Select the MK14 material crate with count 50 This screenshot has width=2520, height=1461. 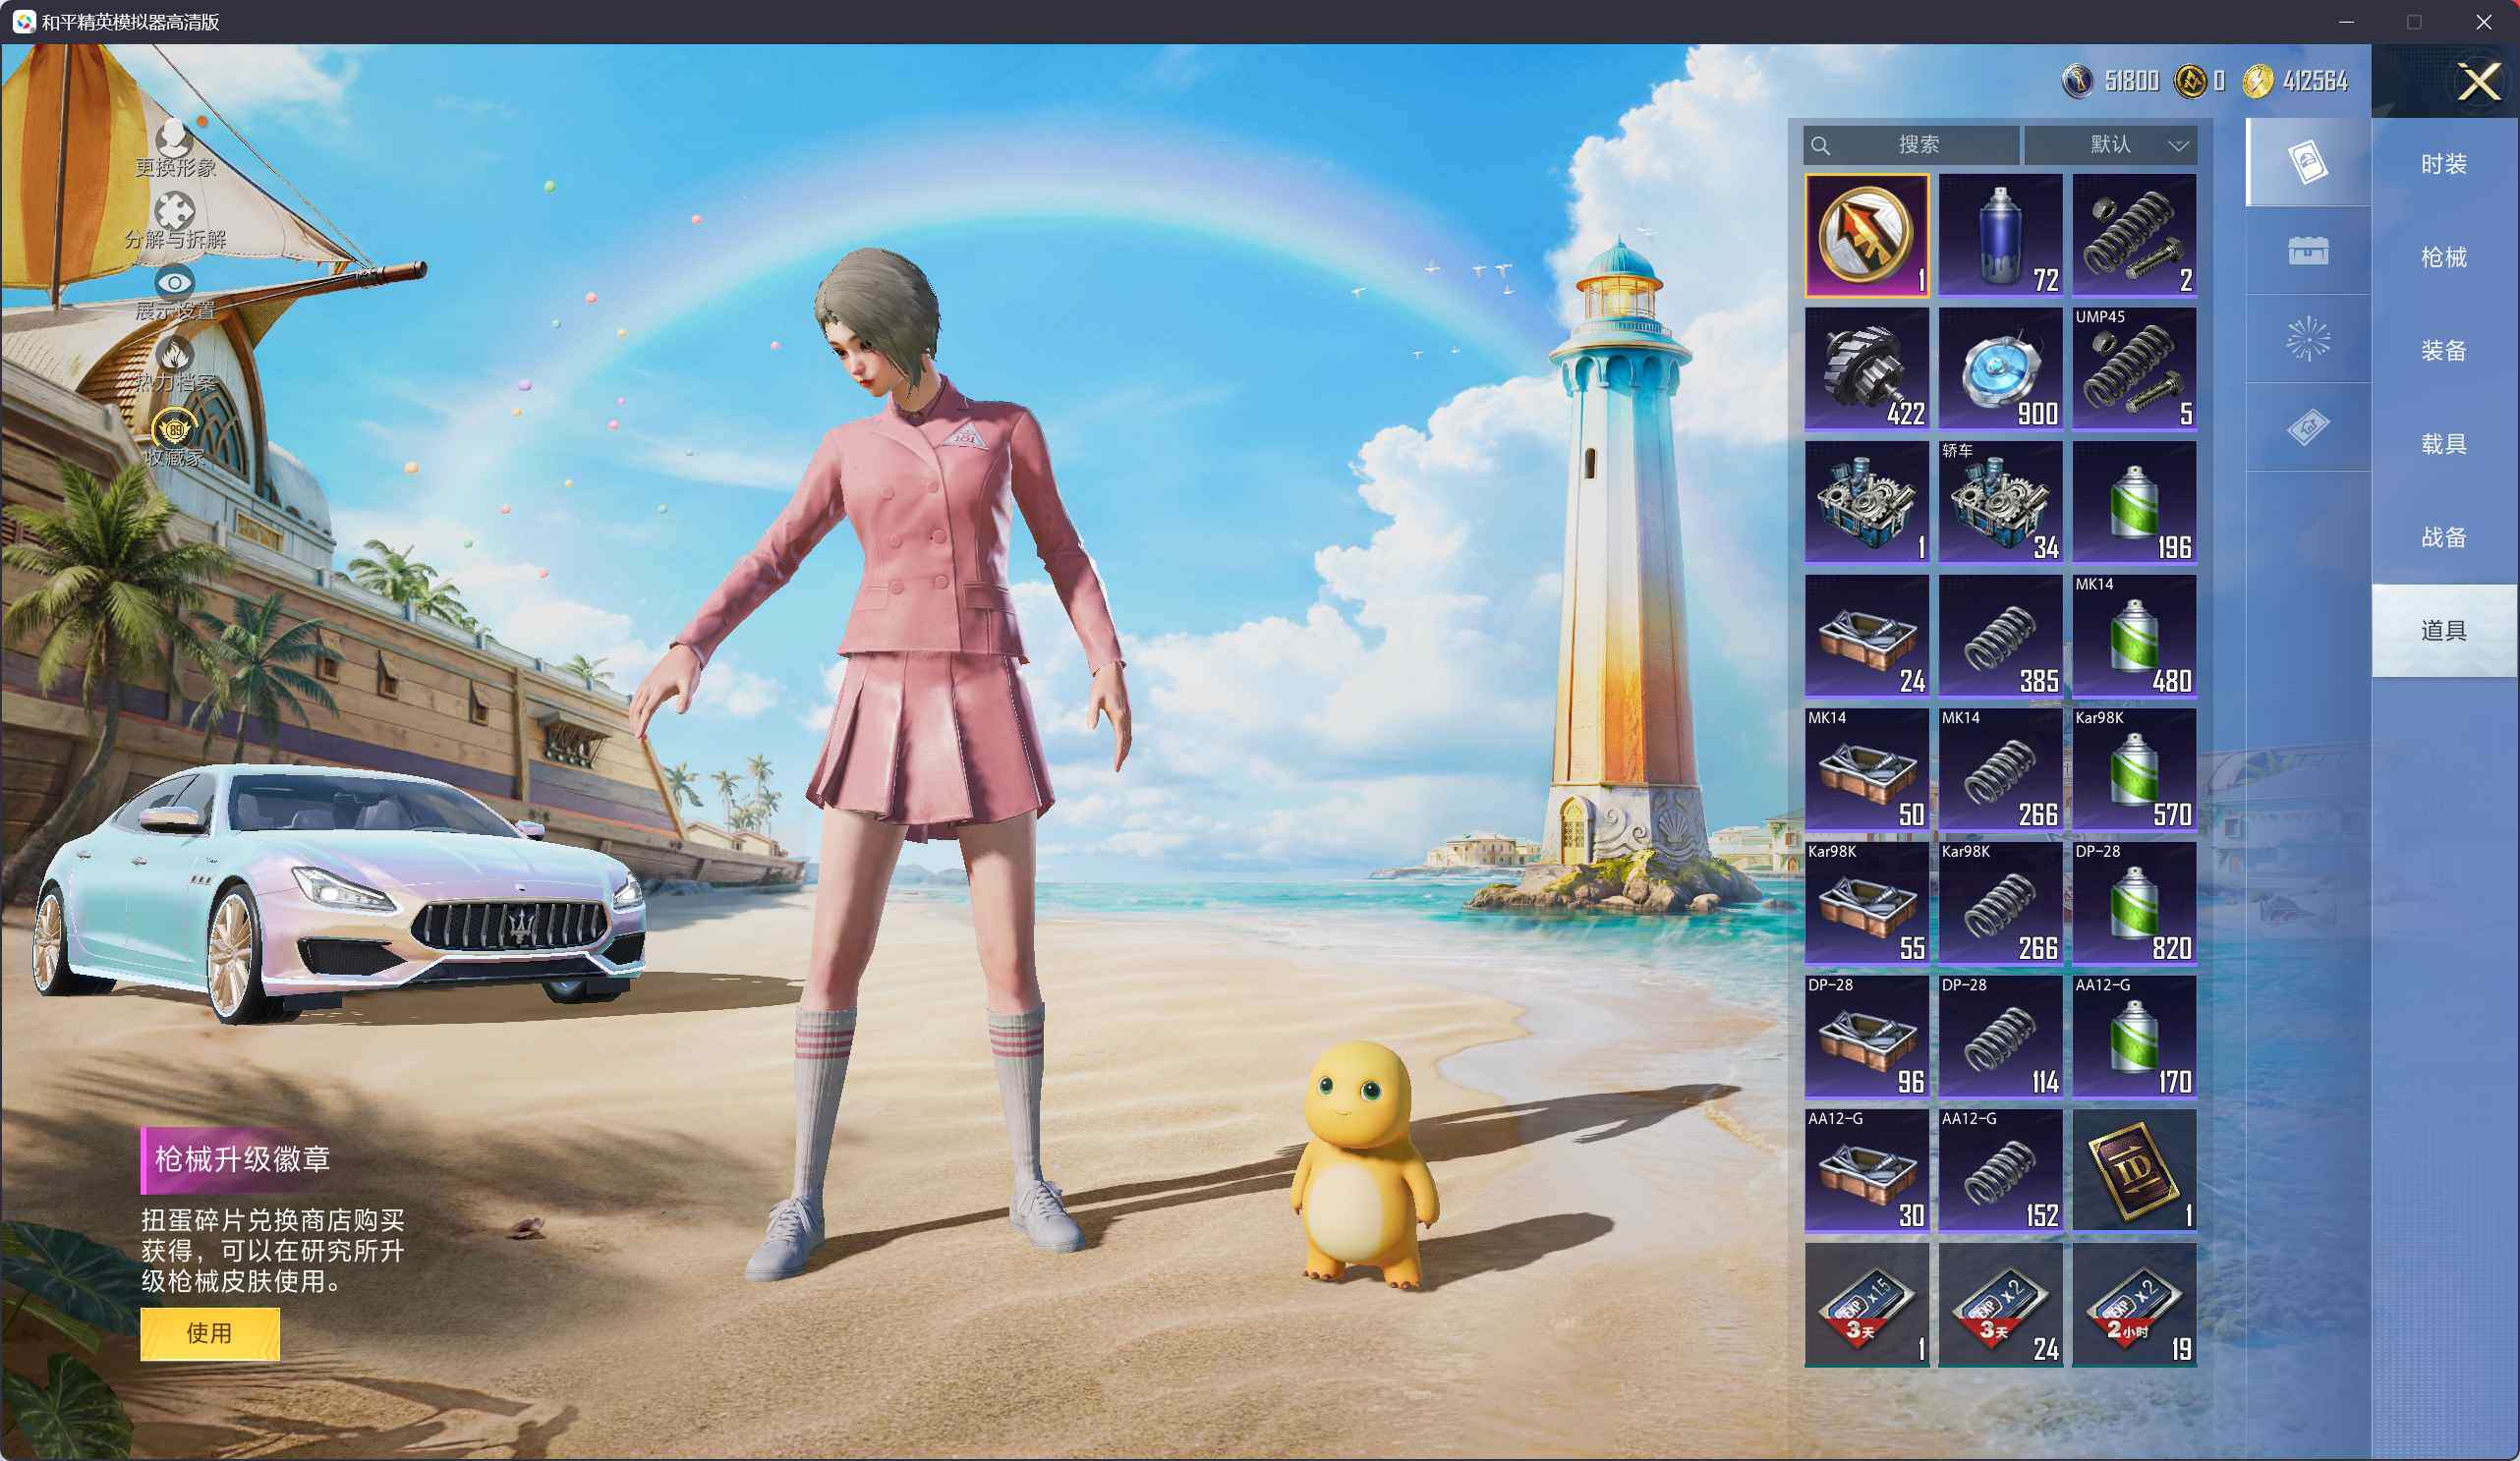(1866, 770)
